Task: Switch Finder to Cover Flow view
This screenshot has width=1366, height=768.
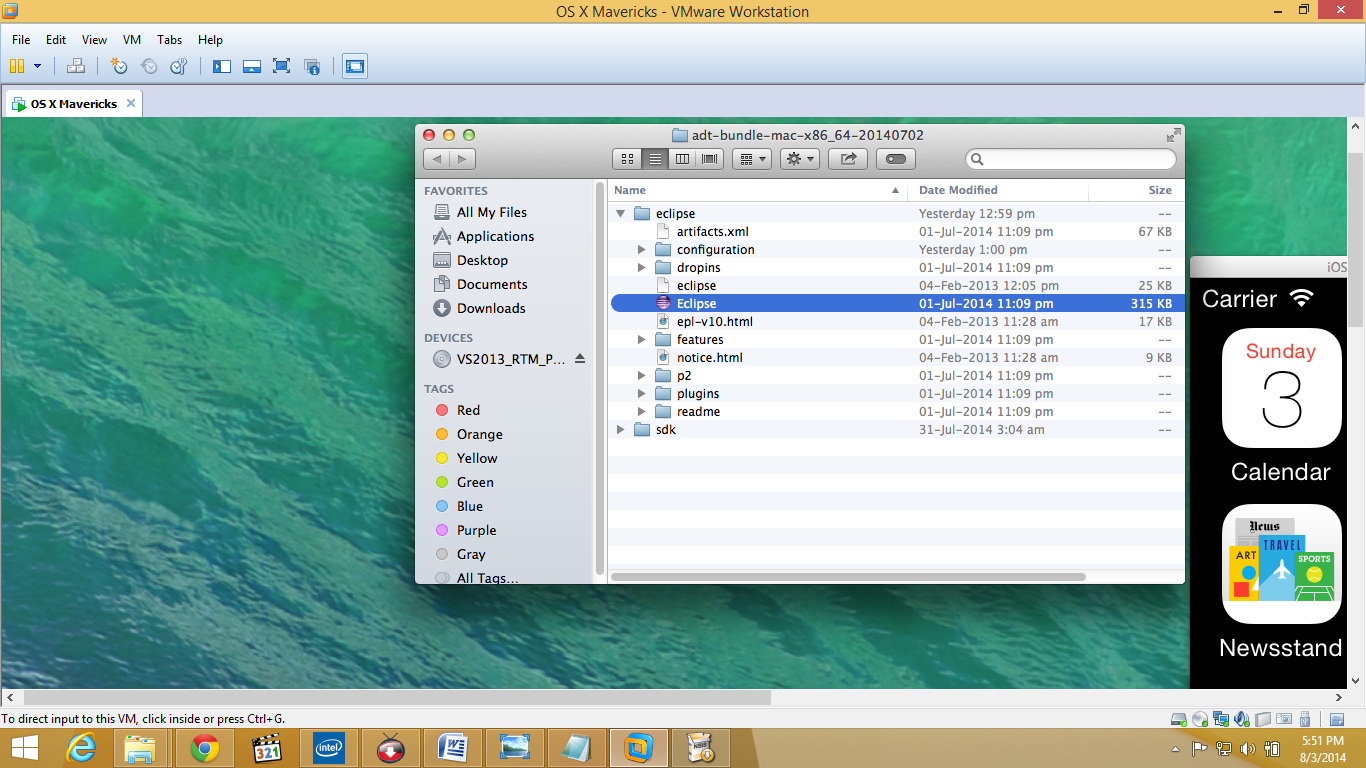Action: [711, 159]
